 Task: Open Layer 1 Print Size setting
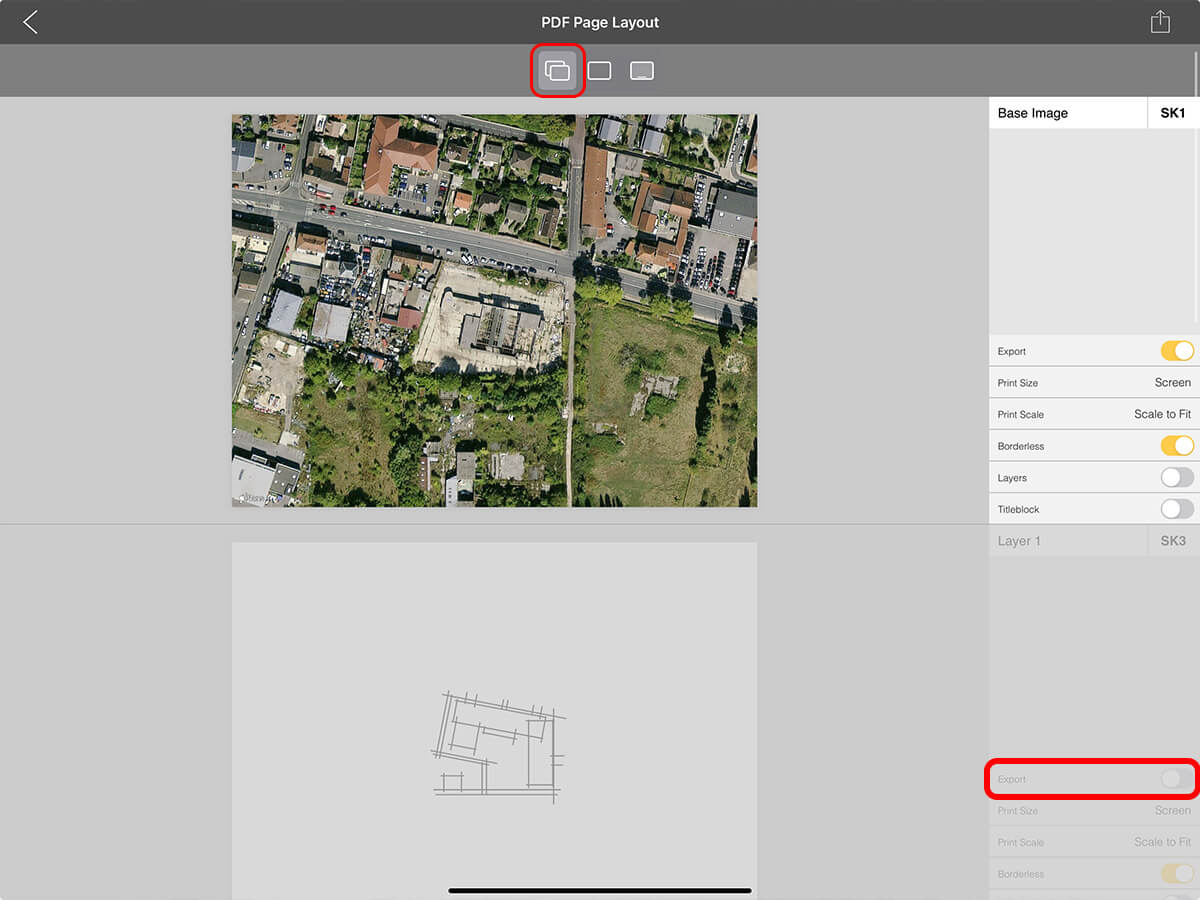click(x=1094, y=811)
